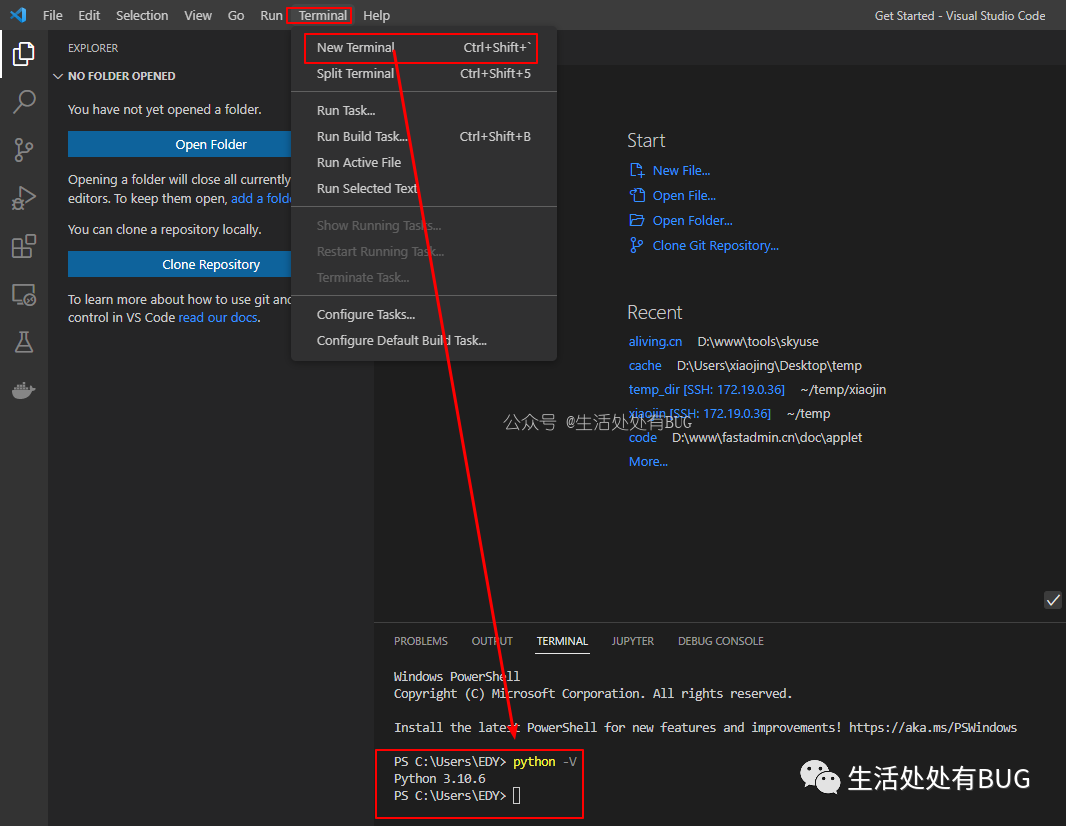Open the Testing beaker icon
The height and width of the screenshot is (826, 1066).
24,342
